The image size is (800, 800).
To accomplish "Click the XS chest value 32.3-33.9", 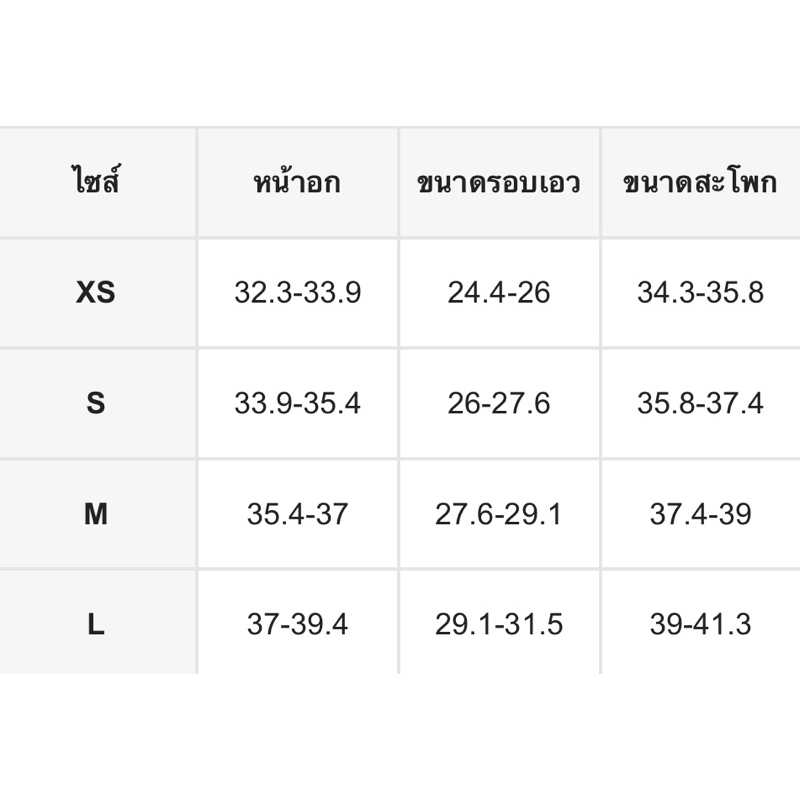I will coord(297,293).
